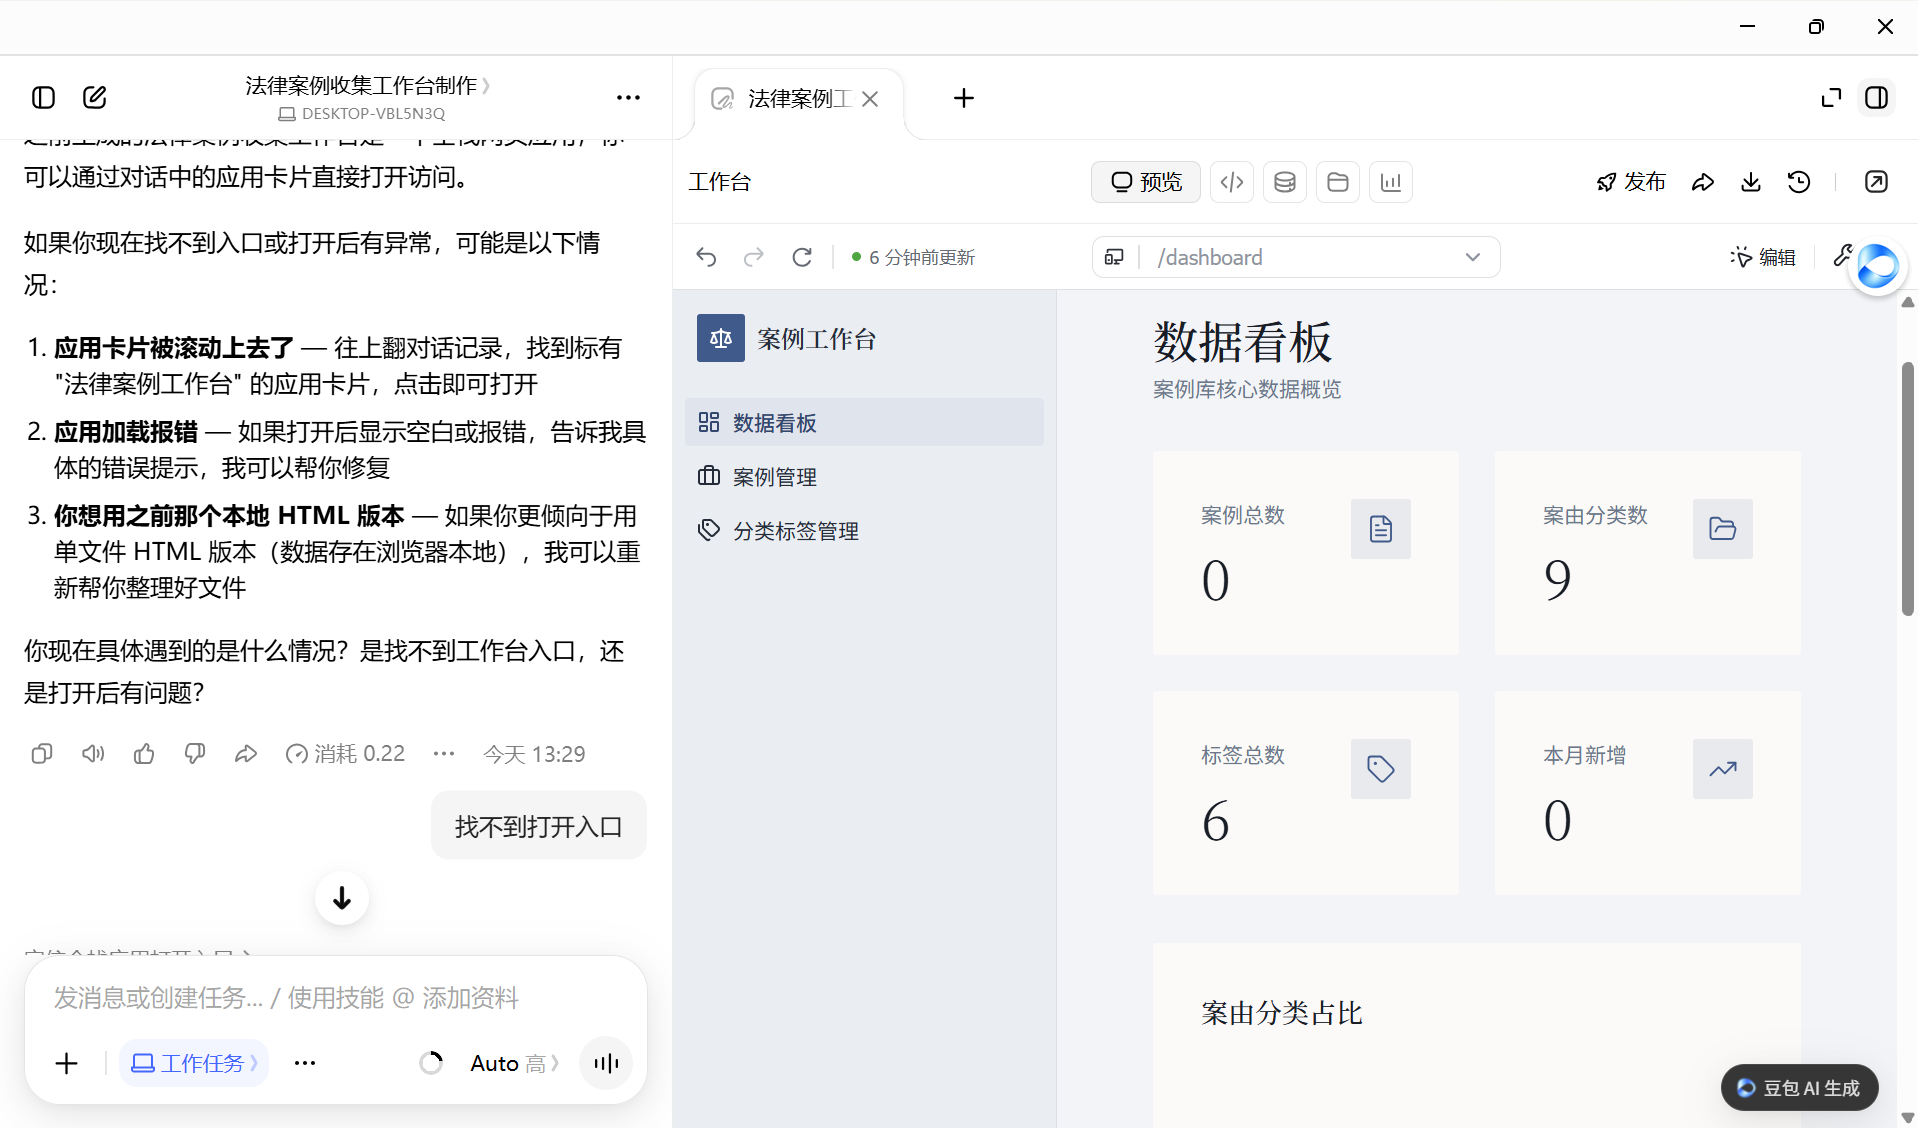Image resolution: width=1918 pixels, height=1128 pixels.
Task: Open a new tab with plus icon
Action: click(x=964, y=98)
